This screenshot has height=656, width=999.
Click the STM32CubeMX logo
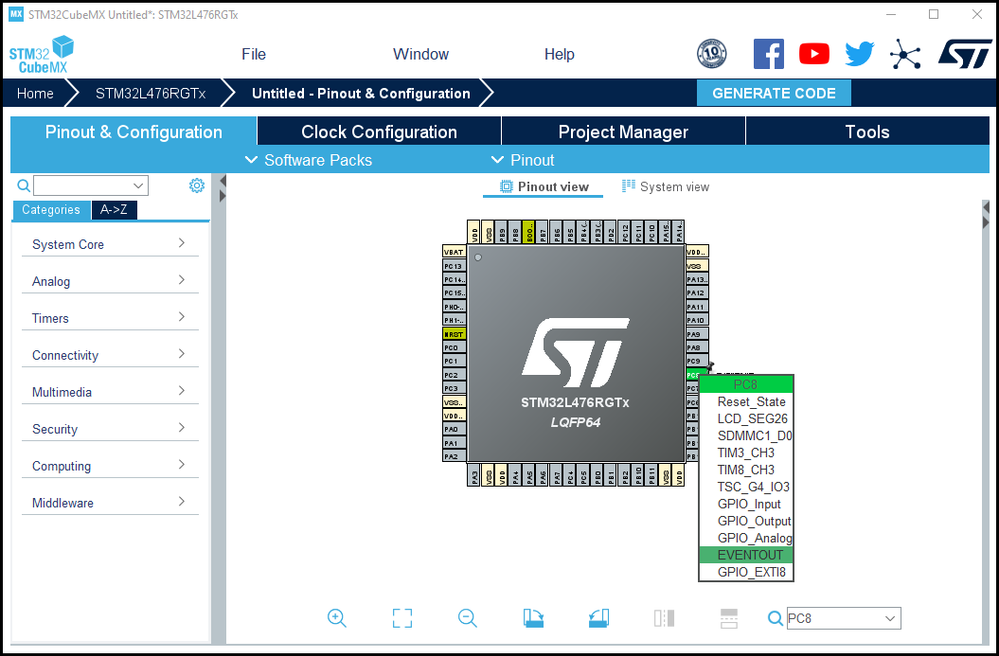[x=41, y=55]
